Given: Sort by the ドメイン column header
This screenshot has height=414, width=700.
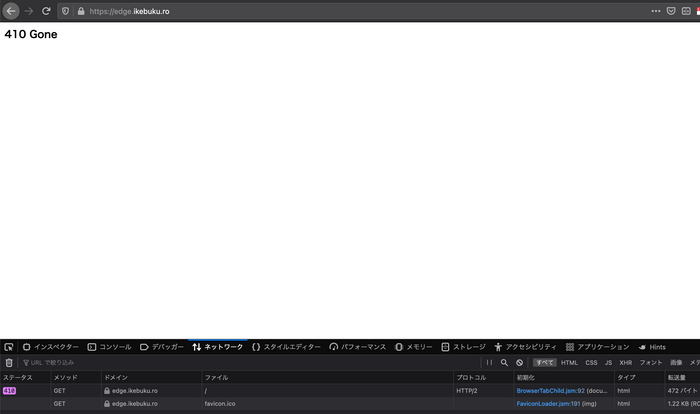Looking at the screenshot, I should point(151,377).
